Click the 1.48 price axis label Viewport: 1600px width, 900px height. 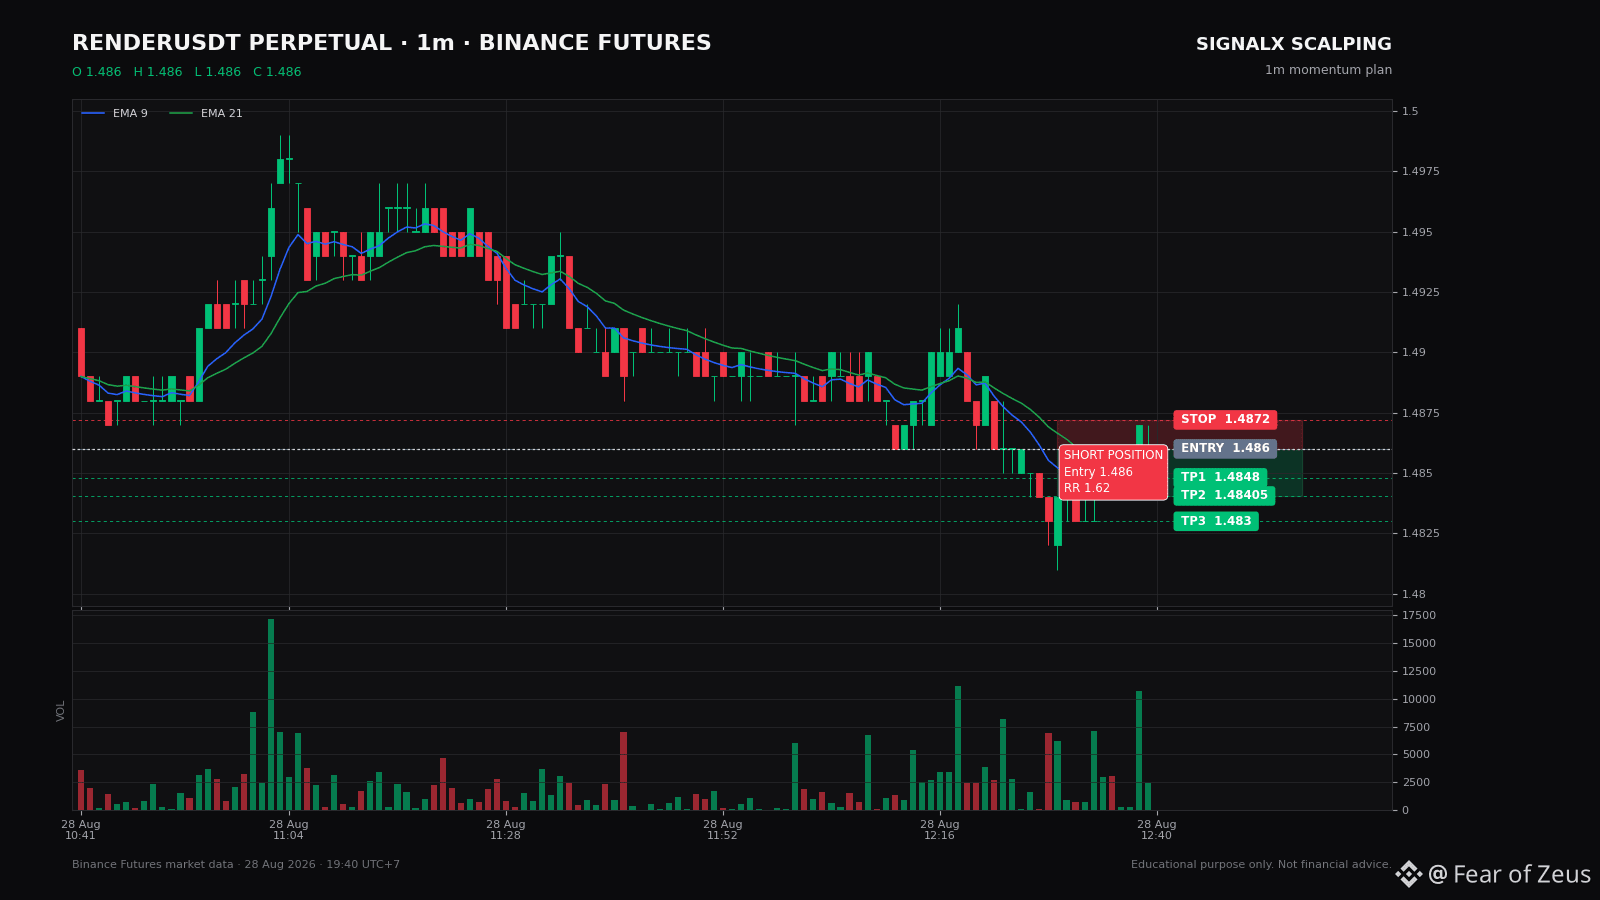click(1414, 595)
